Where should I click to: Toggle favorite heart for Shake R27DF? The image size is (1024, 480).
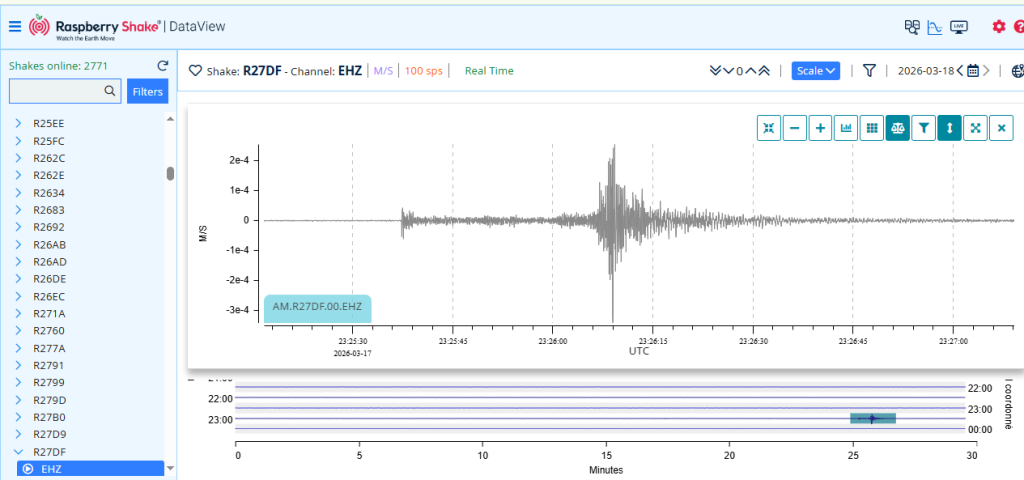pyautogui.click(x=196, y=71)
